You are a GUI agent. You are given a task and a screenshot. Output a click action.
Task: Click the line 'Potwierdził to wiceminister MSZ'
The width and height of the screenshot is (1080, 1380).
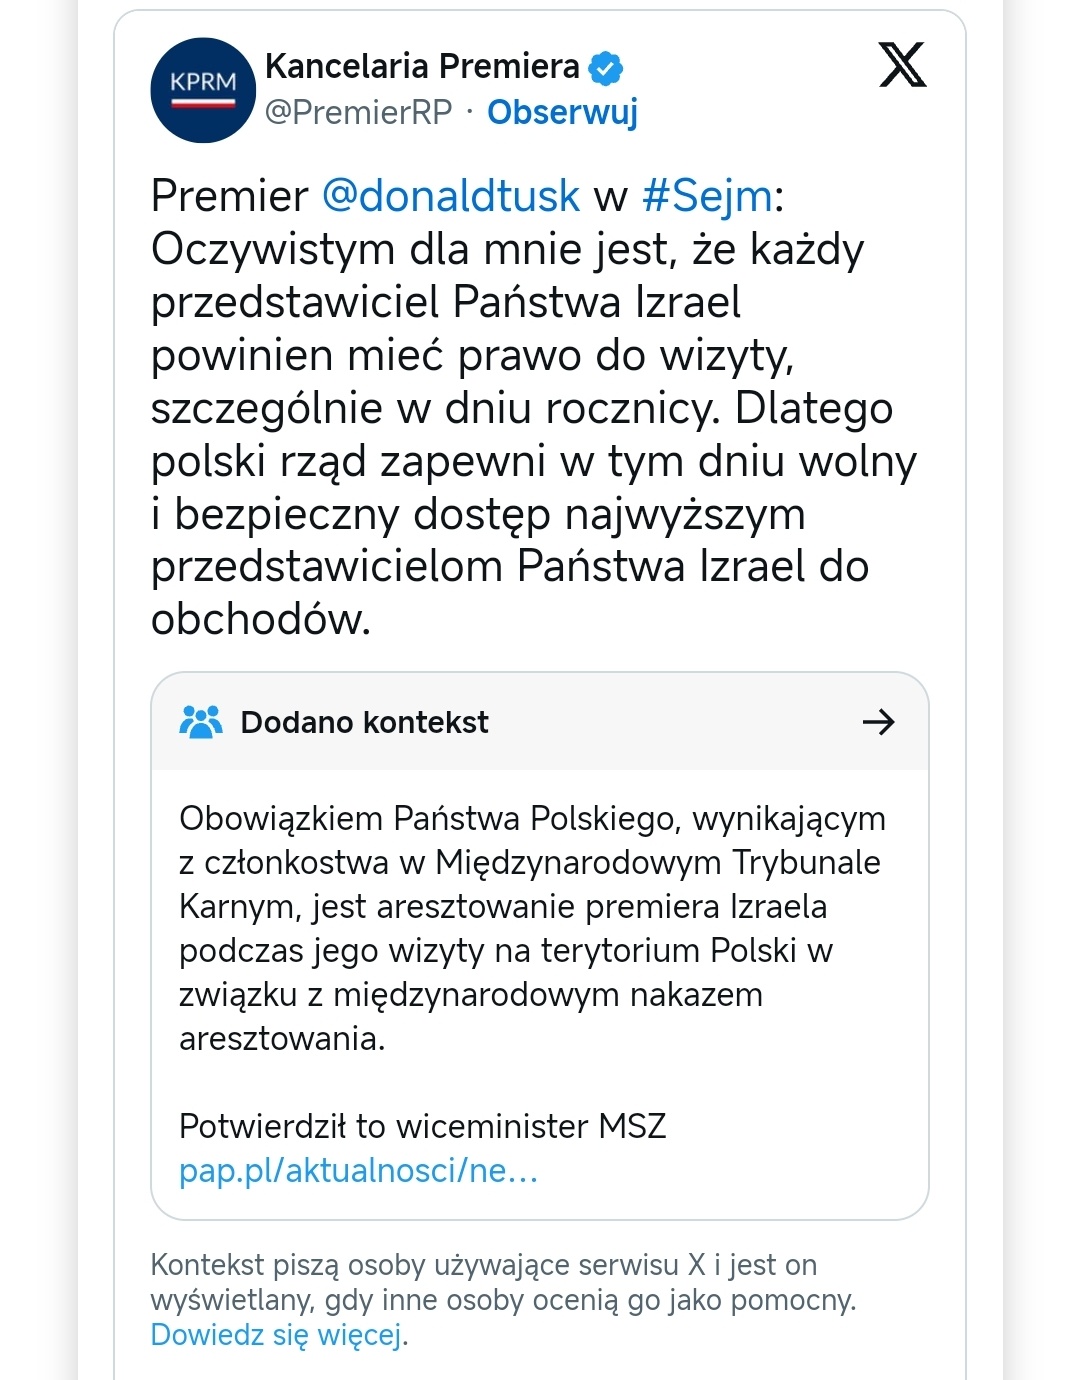422,1126
